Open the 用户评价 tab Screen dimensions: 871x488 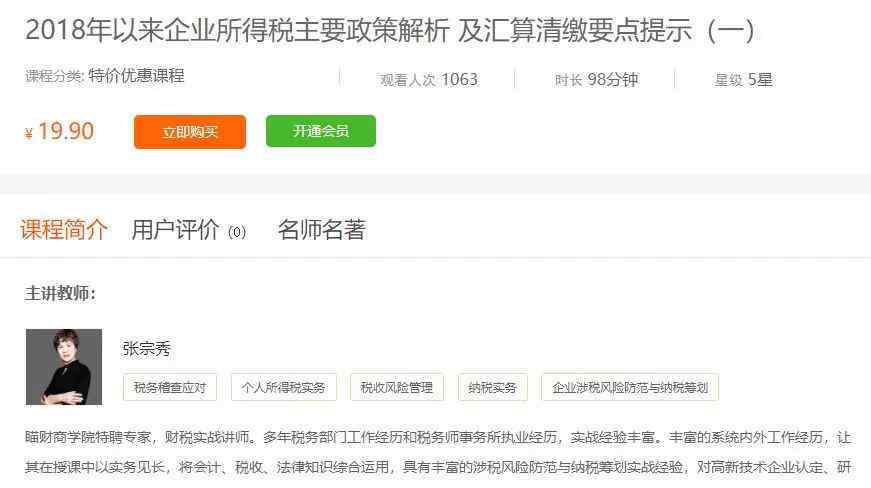[176, 229]
